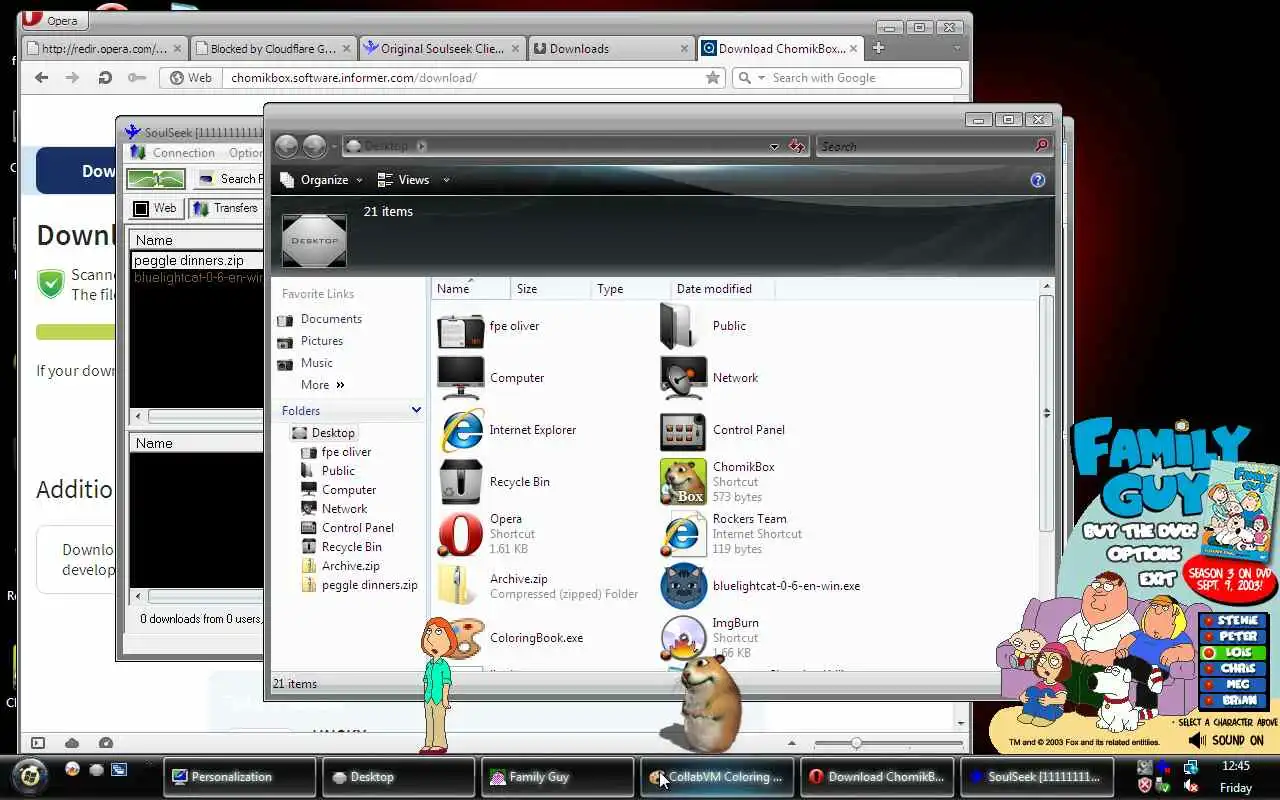Click OPTIONS on Family Guy widget
This screenshot has width=1280, height=800.
[x=1144, y=554]
